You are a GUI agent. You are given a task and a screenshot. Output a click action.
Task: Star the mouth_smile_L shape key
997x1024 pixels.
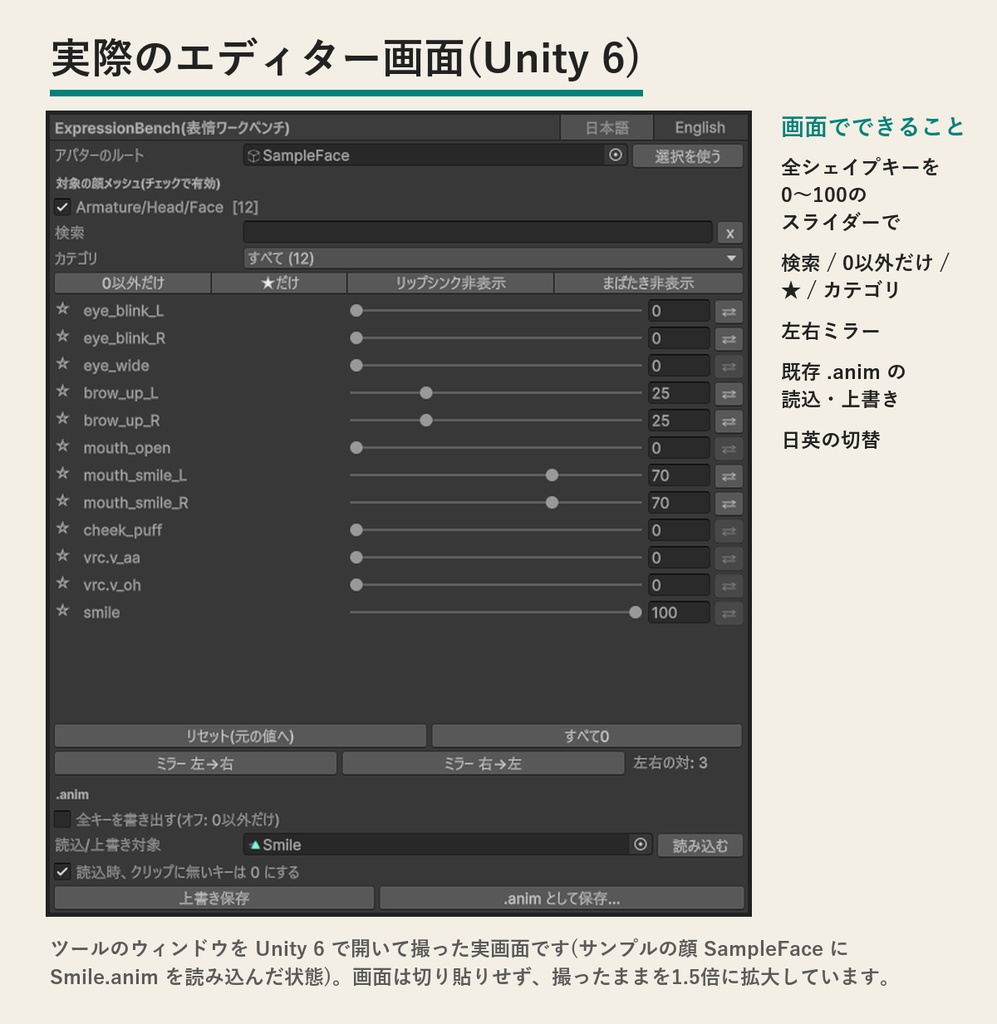63,473
